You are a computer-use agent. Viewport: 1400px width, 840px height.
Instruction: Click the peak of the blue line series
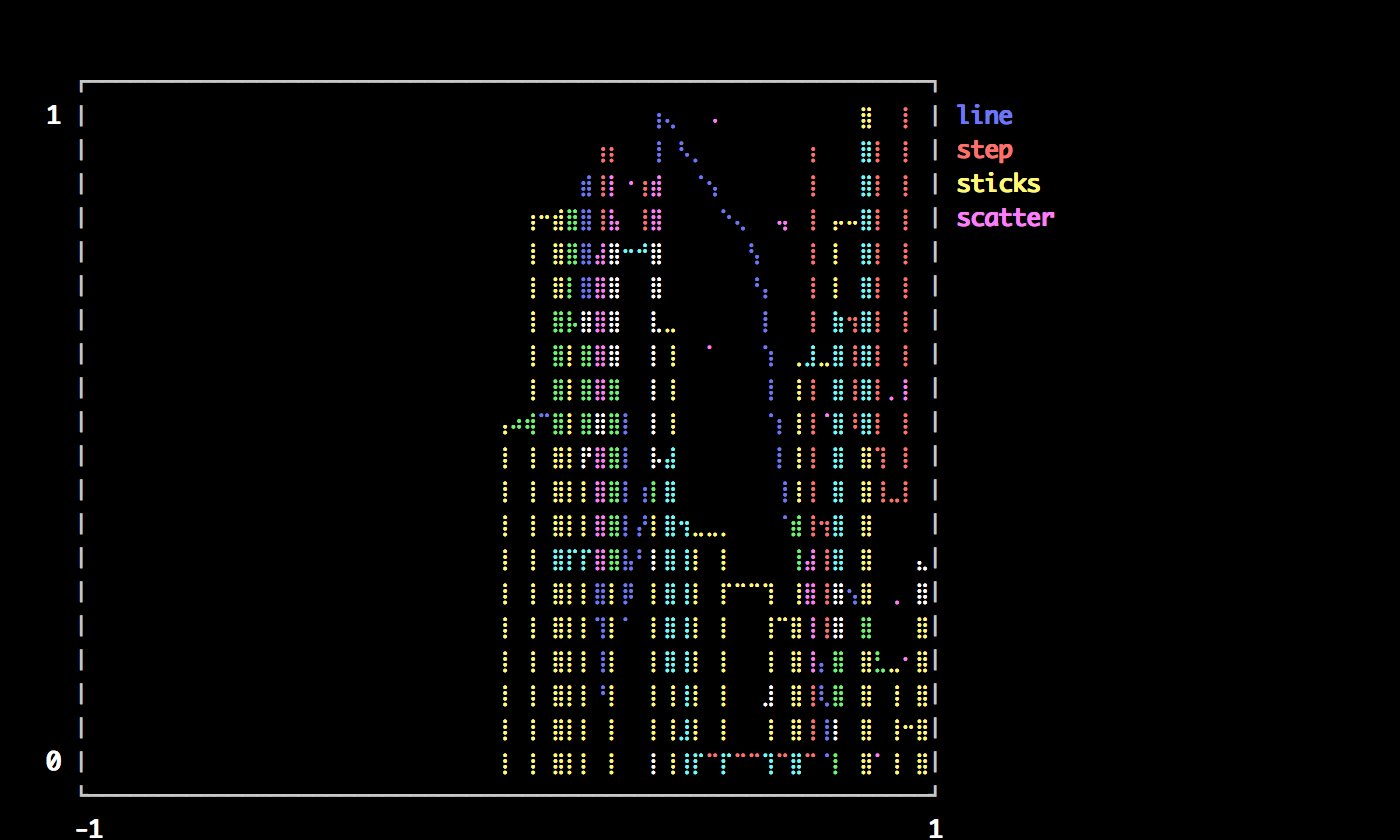[x=659, y=119]
